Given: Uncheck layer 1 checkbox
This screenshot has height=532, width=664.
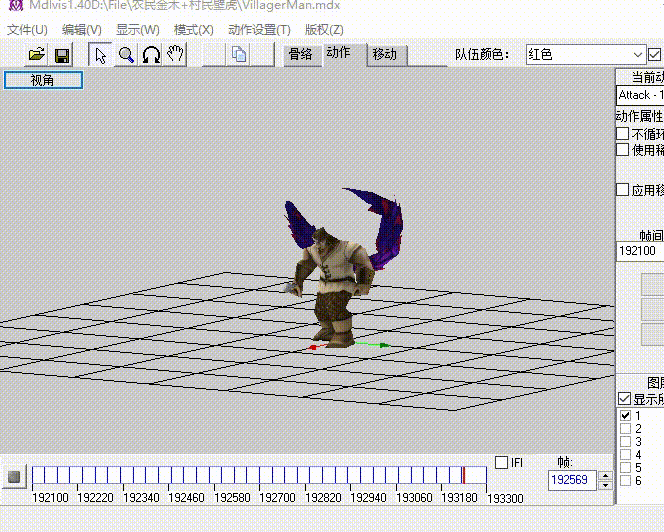Looking at the screenshot, I should [625, 416].
